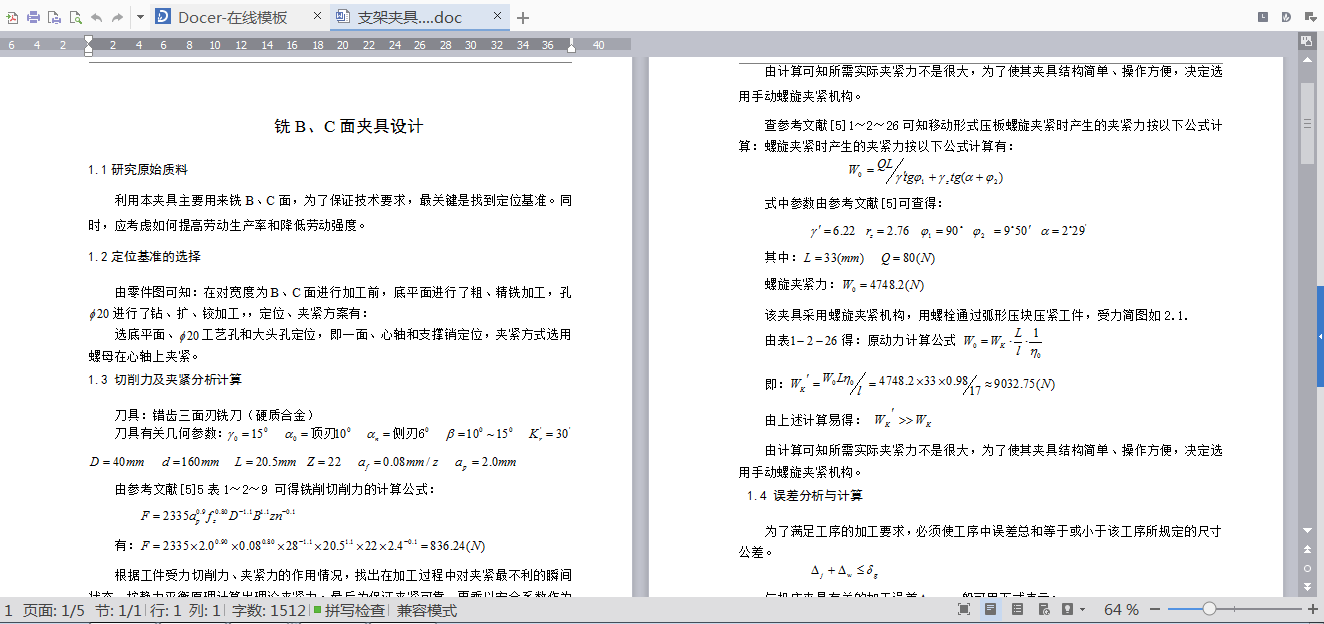This screenshot has height=624, width=1324.
Task: Open a new document tab with plus
Action: 523,17
